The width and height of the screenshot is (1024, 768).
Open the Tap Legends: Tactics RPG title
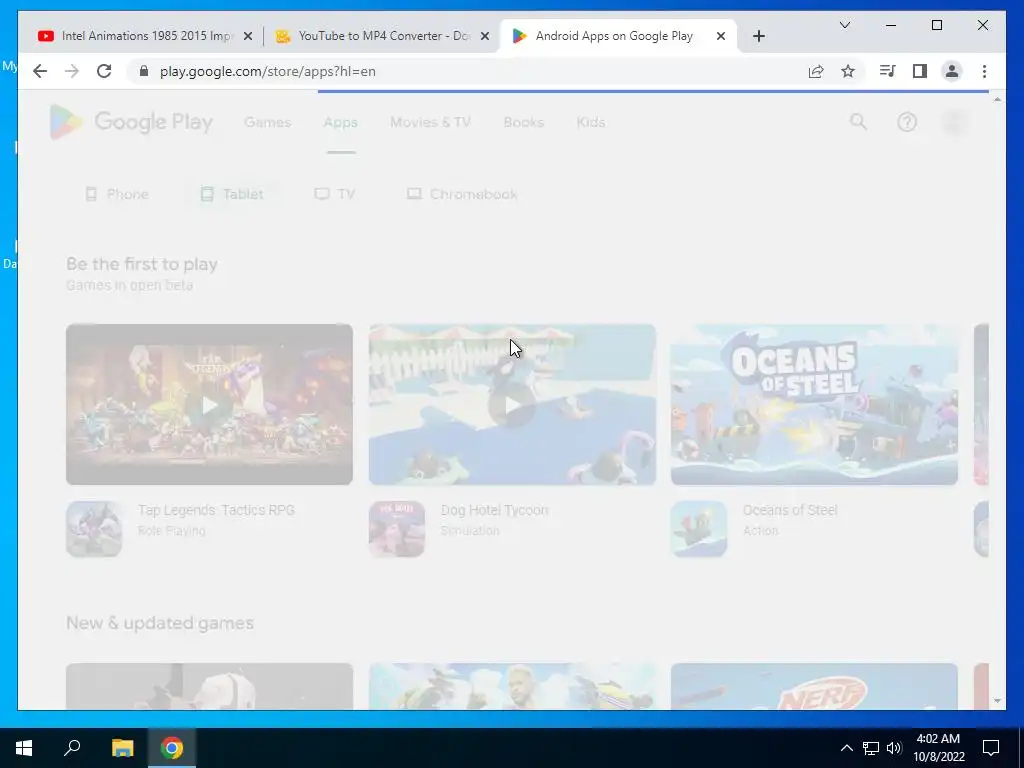[216, 510]
